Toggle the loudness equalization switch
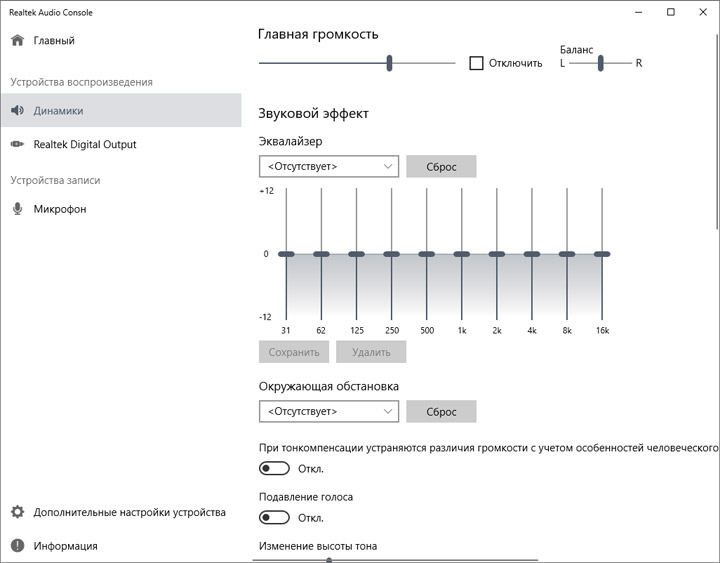Screen dimensions: 720x563 [274, 468]
